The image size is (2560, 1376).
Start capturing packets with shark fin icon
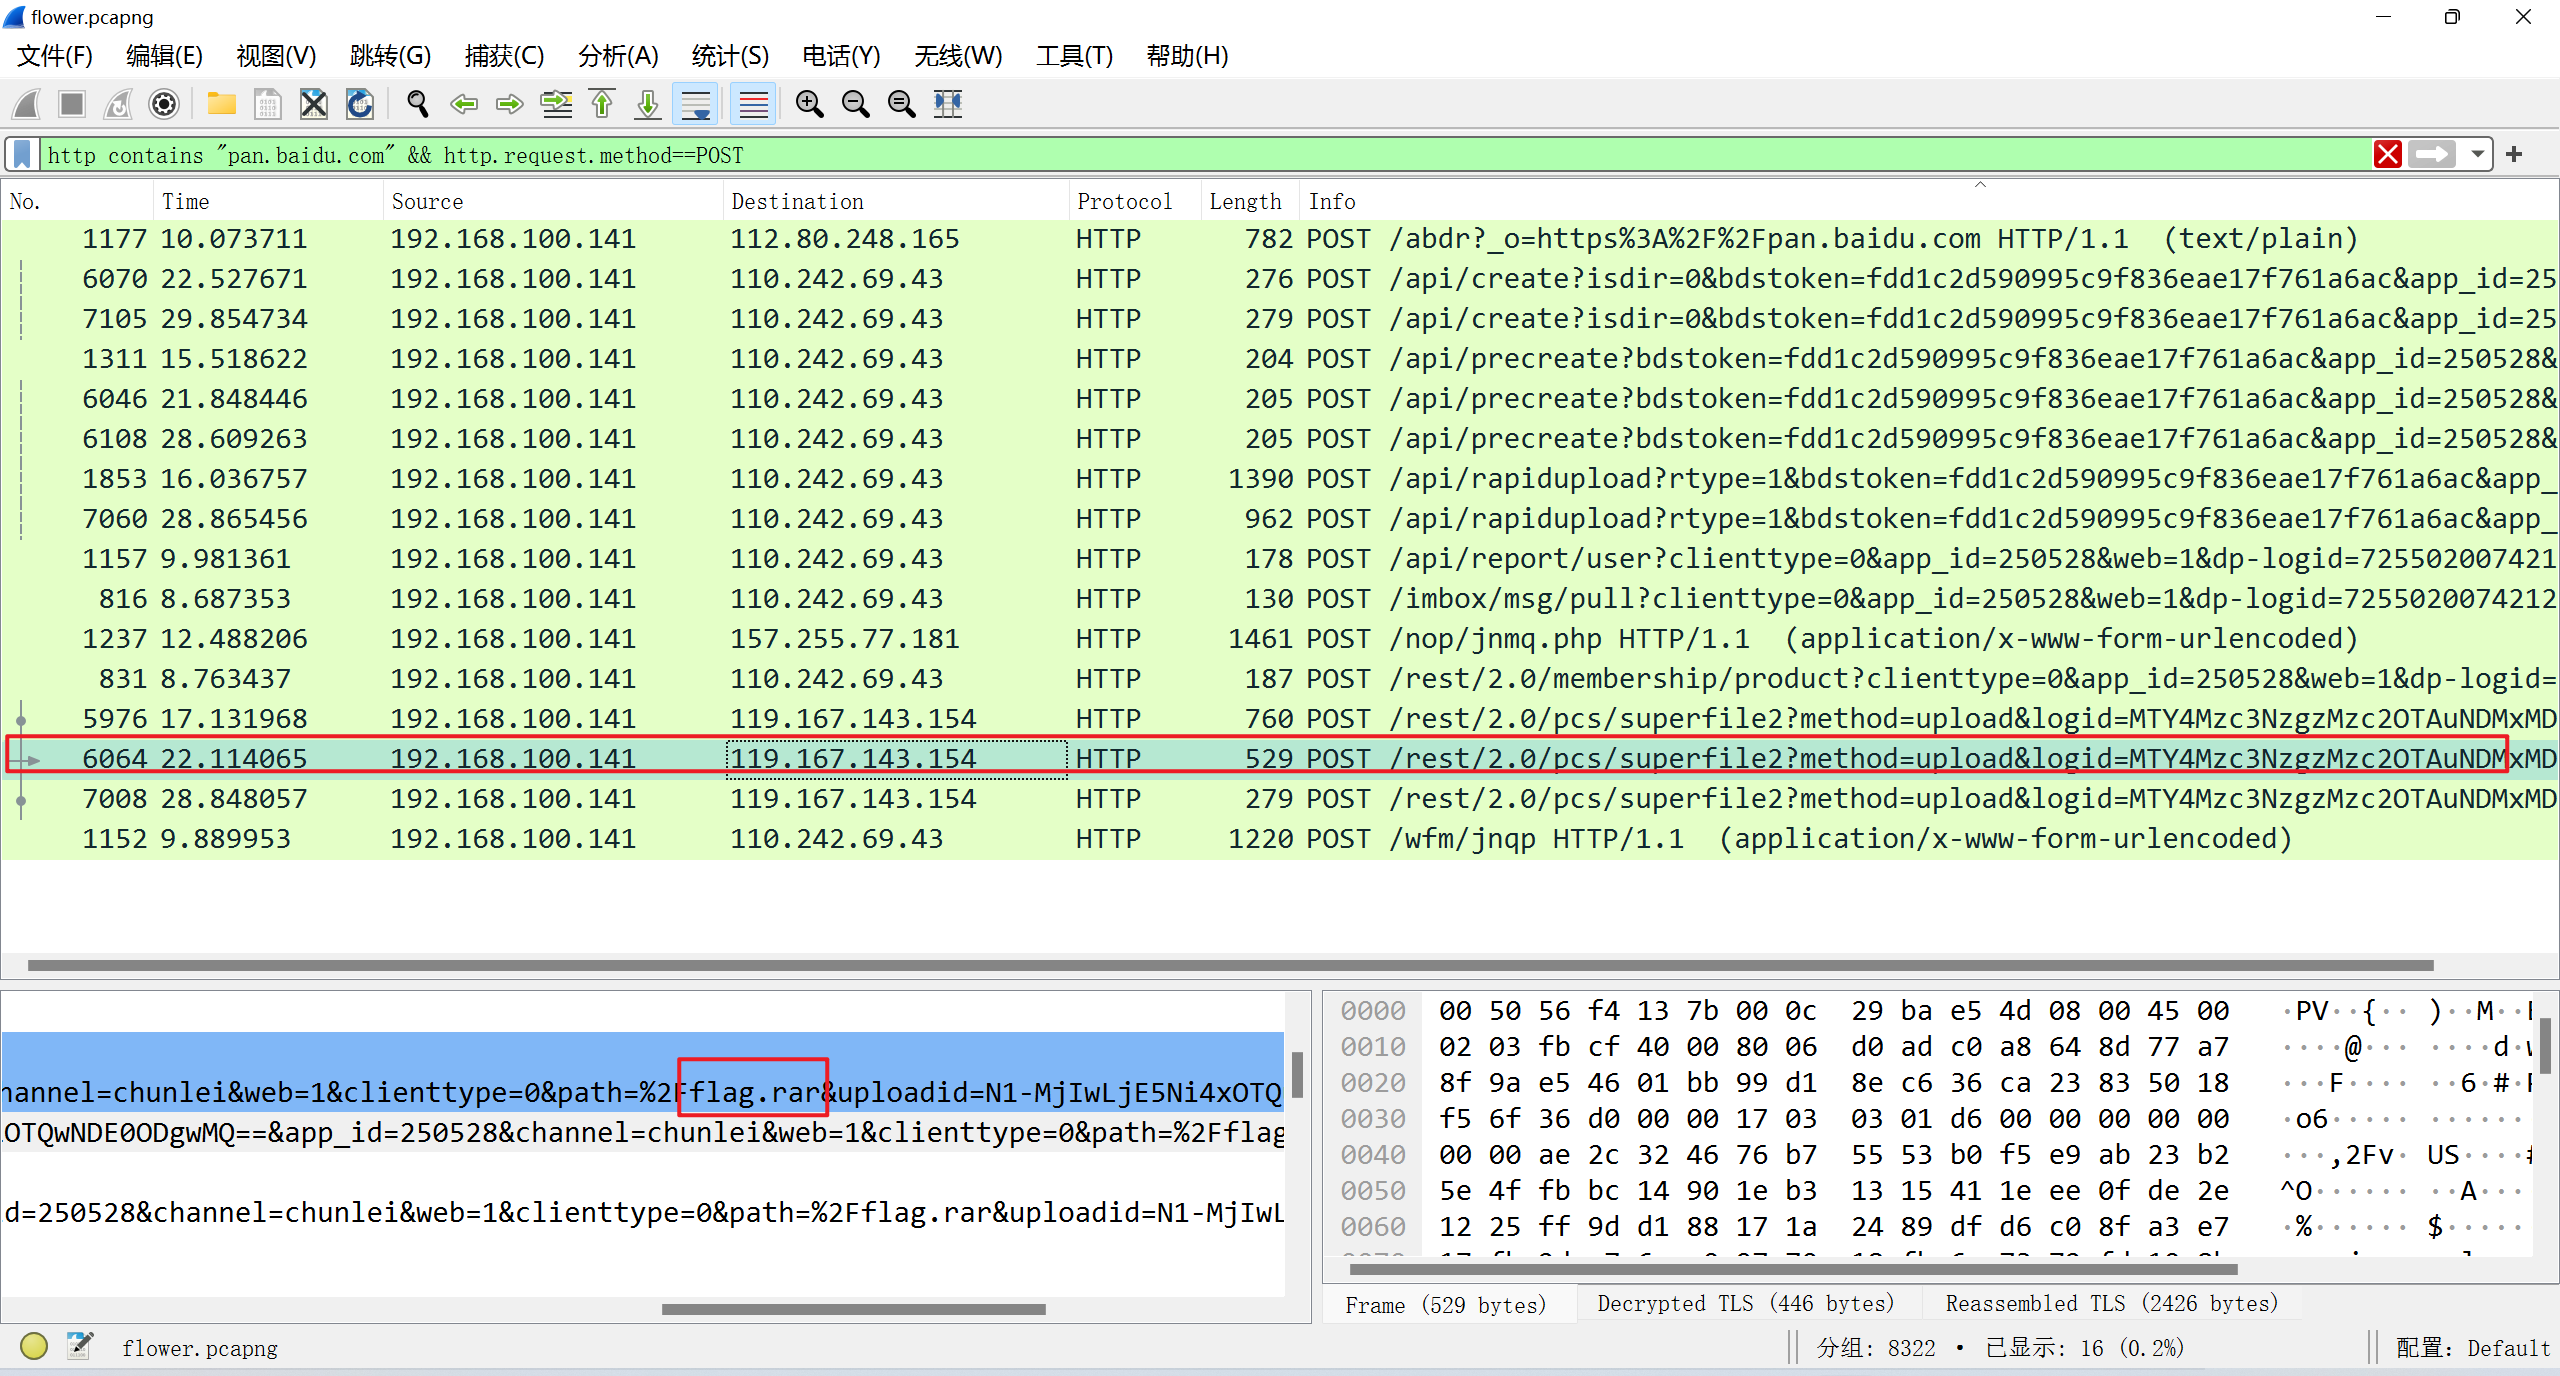coord(26,104)
